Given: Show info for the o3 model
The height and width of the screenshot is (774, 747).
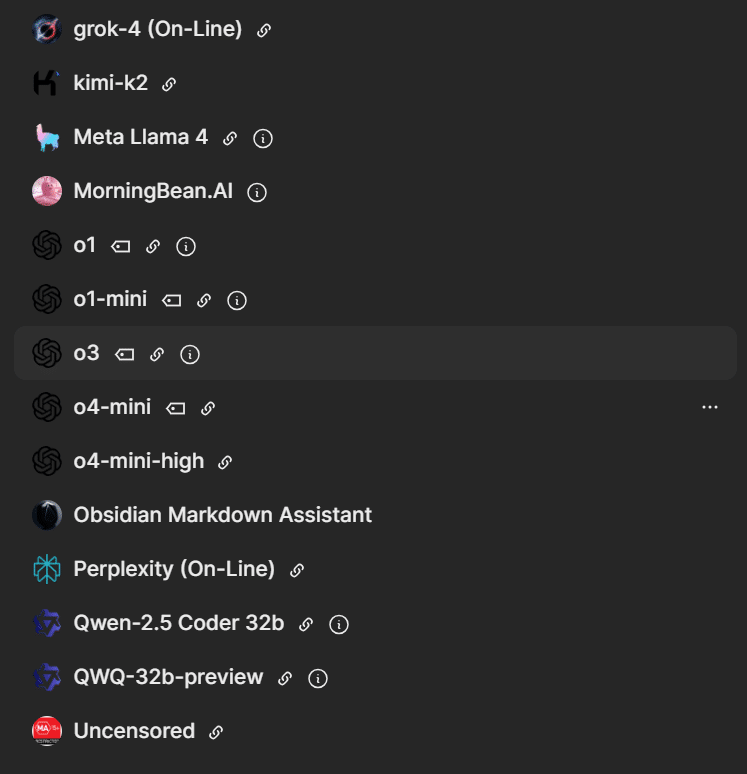Looking at the screenshot, I should pyautogui.click(x=190, y=354).
